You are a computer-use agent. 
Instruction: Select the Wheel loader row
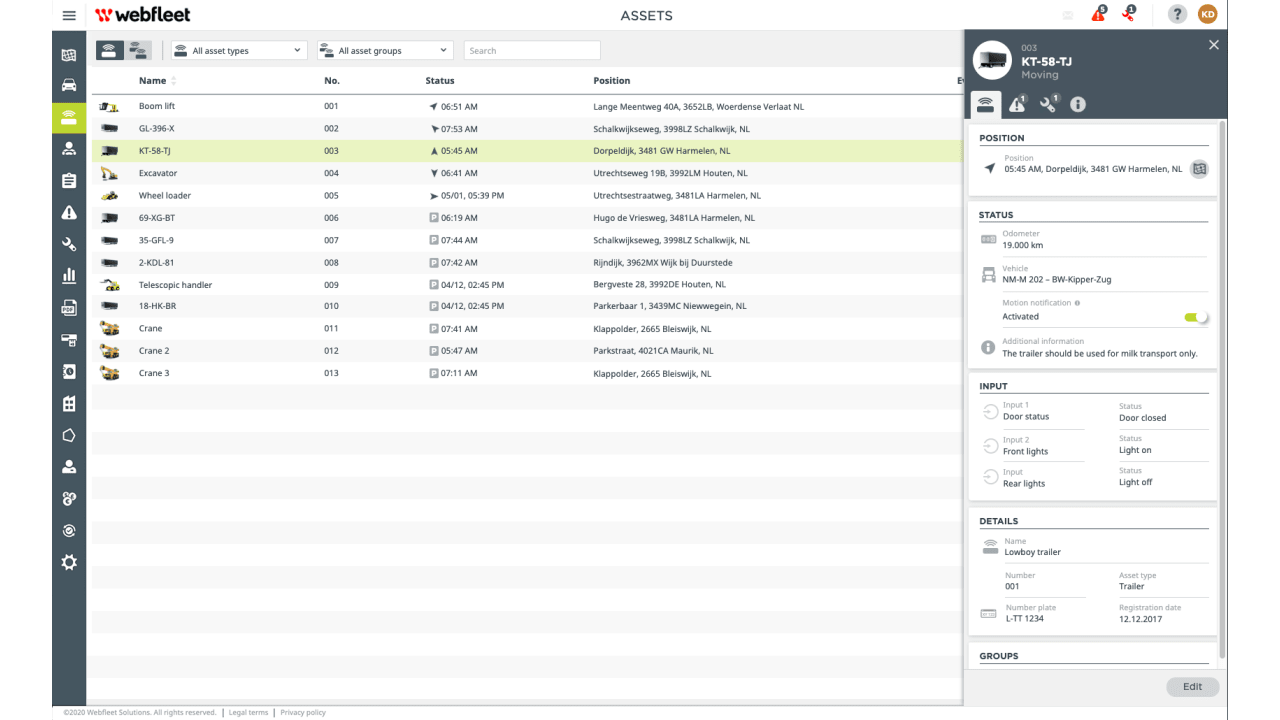pos(527,196)
